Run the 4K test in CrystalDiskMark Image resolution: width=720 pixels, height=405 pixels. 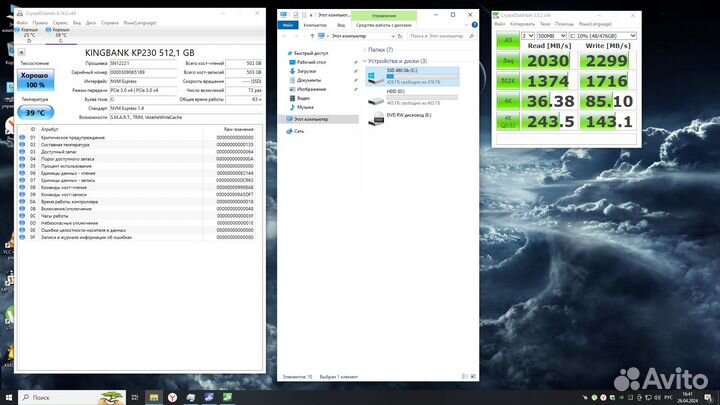[508, 101]
